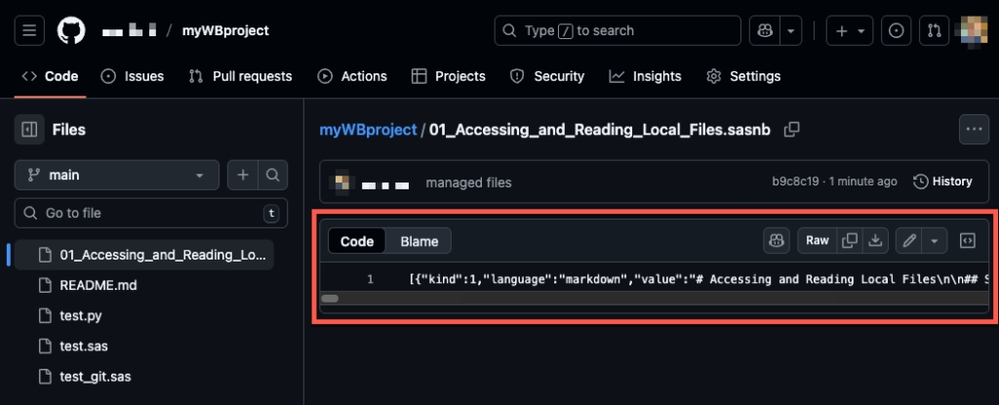This screenshot has height=405, width=999.
Task: Go to GitHub homepage via Octocat logo
Action: pos(71,31)
